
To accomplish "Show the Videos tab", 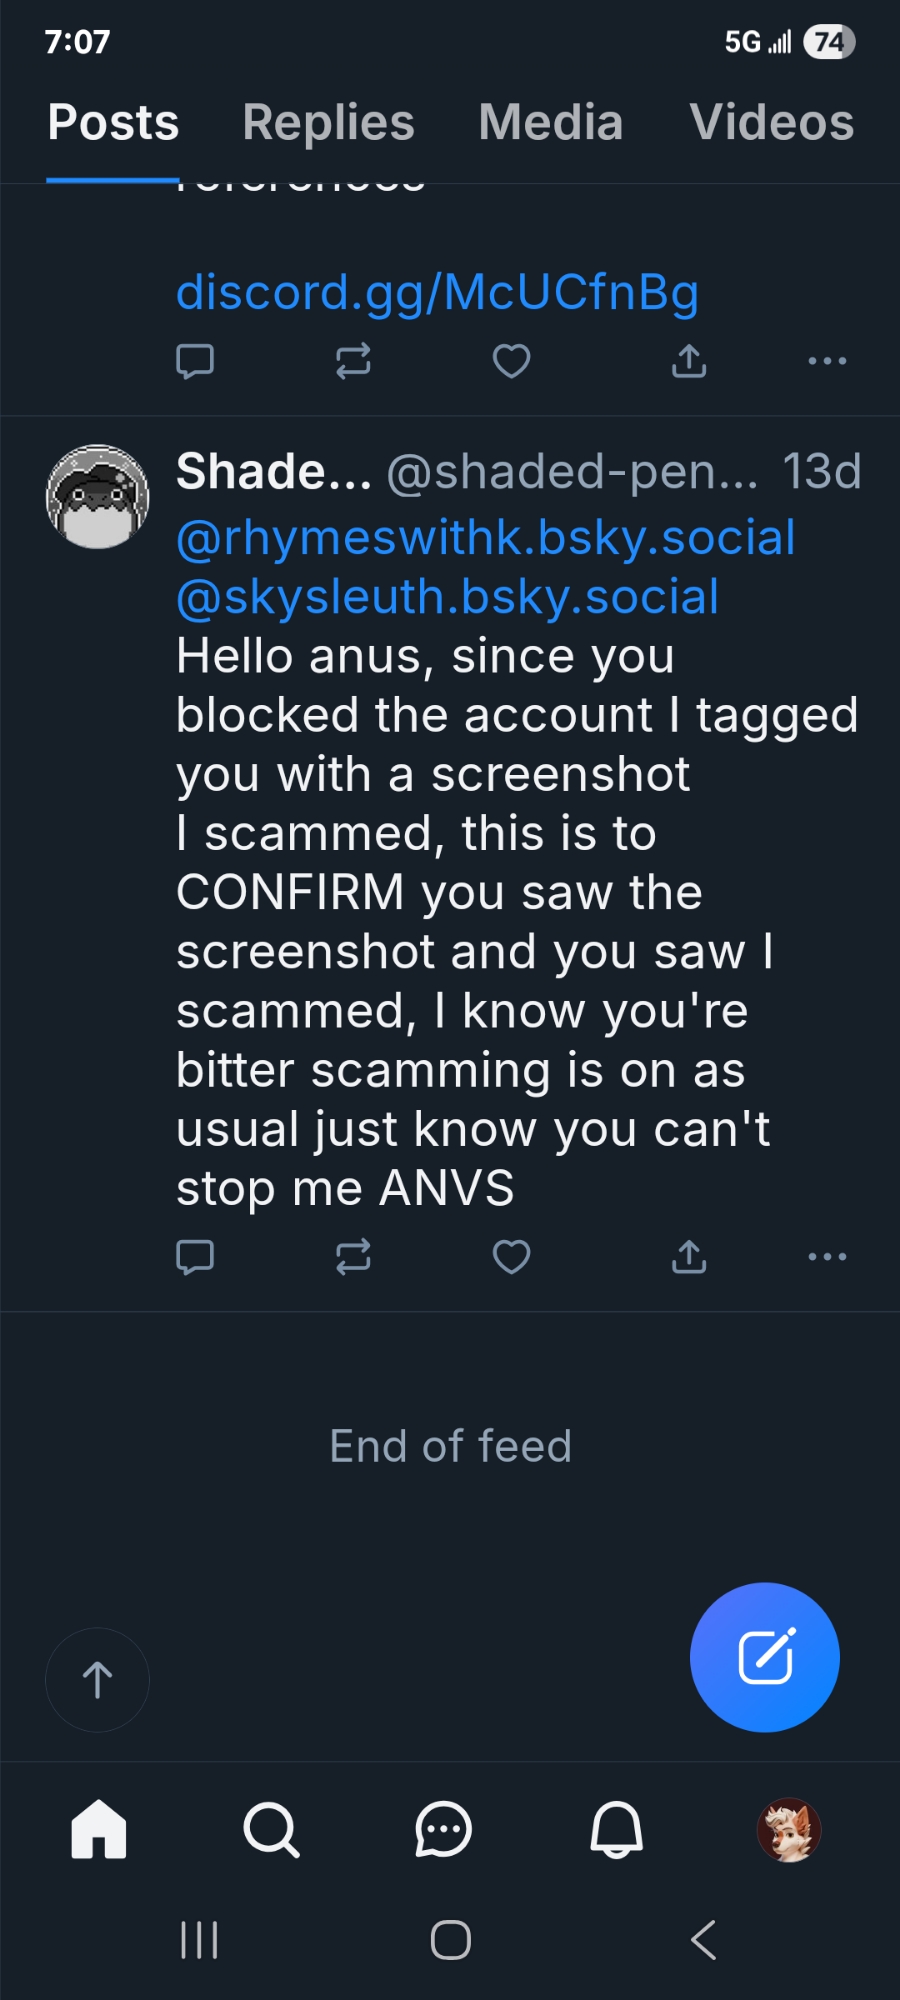I will tap(771, 123).
